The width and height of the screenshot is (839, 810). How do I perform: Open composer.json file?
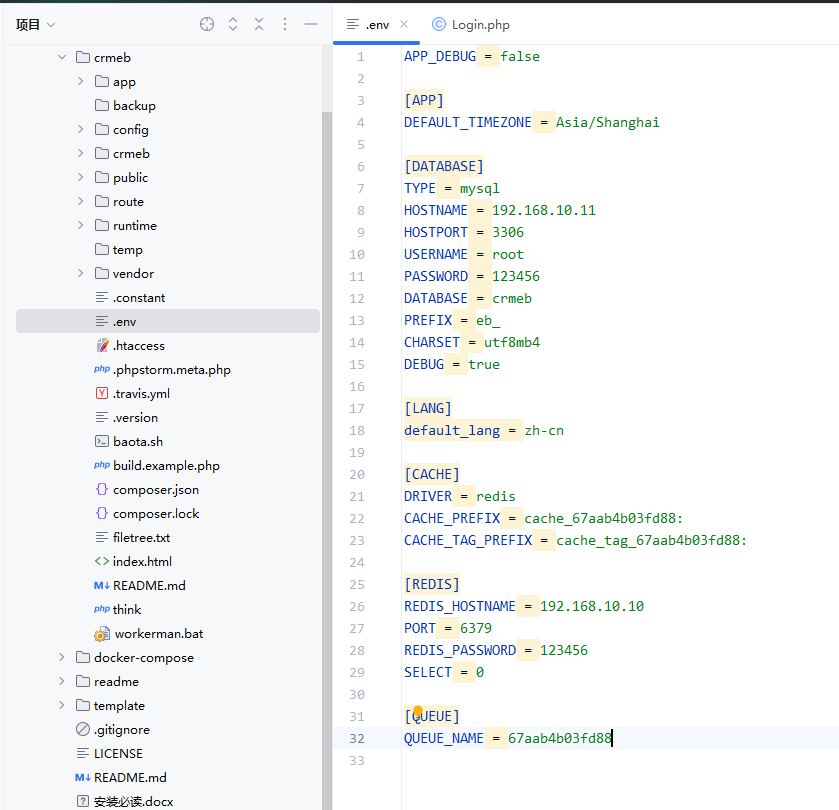point(147,490)
